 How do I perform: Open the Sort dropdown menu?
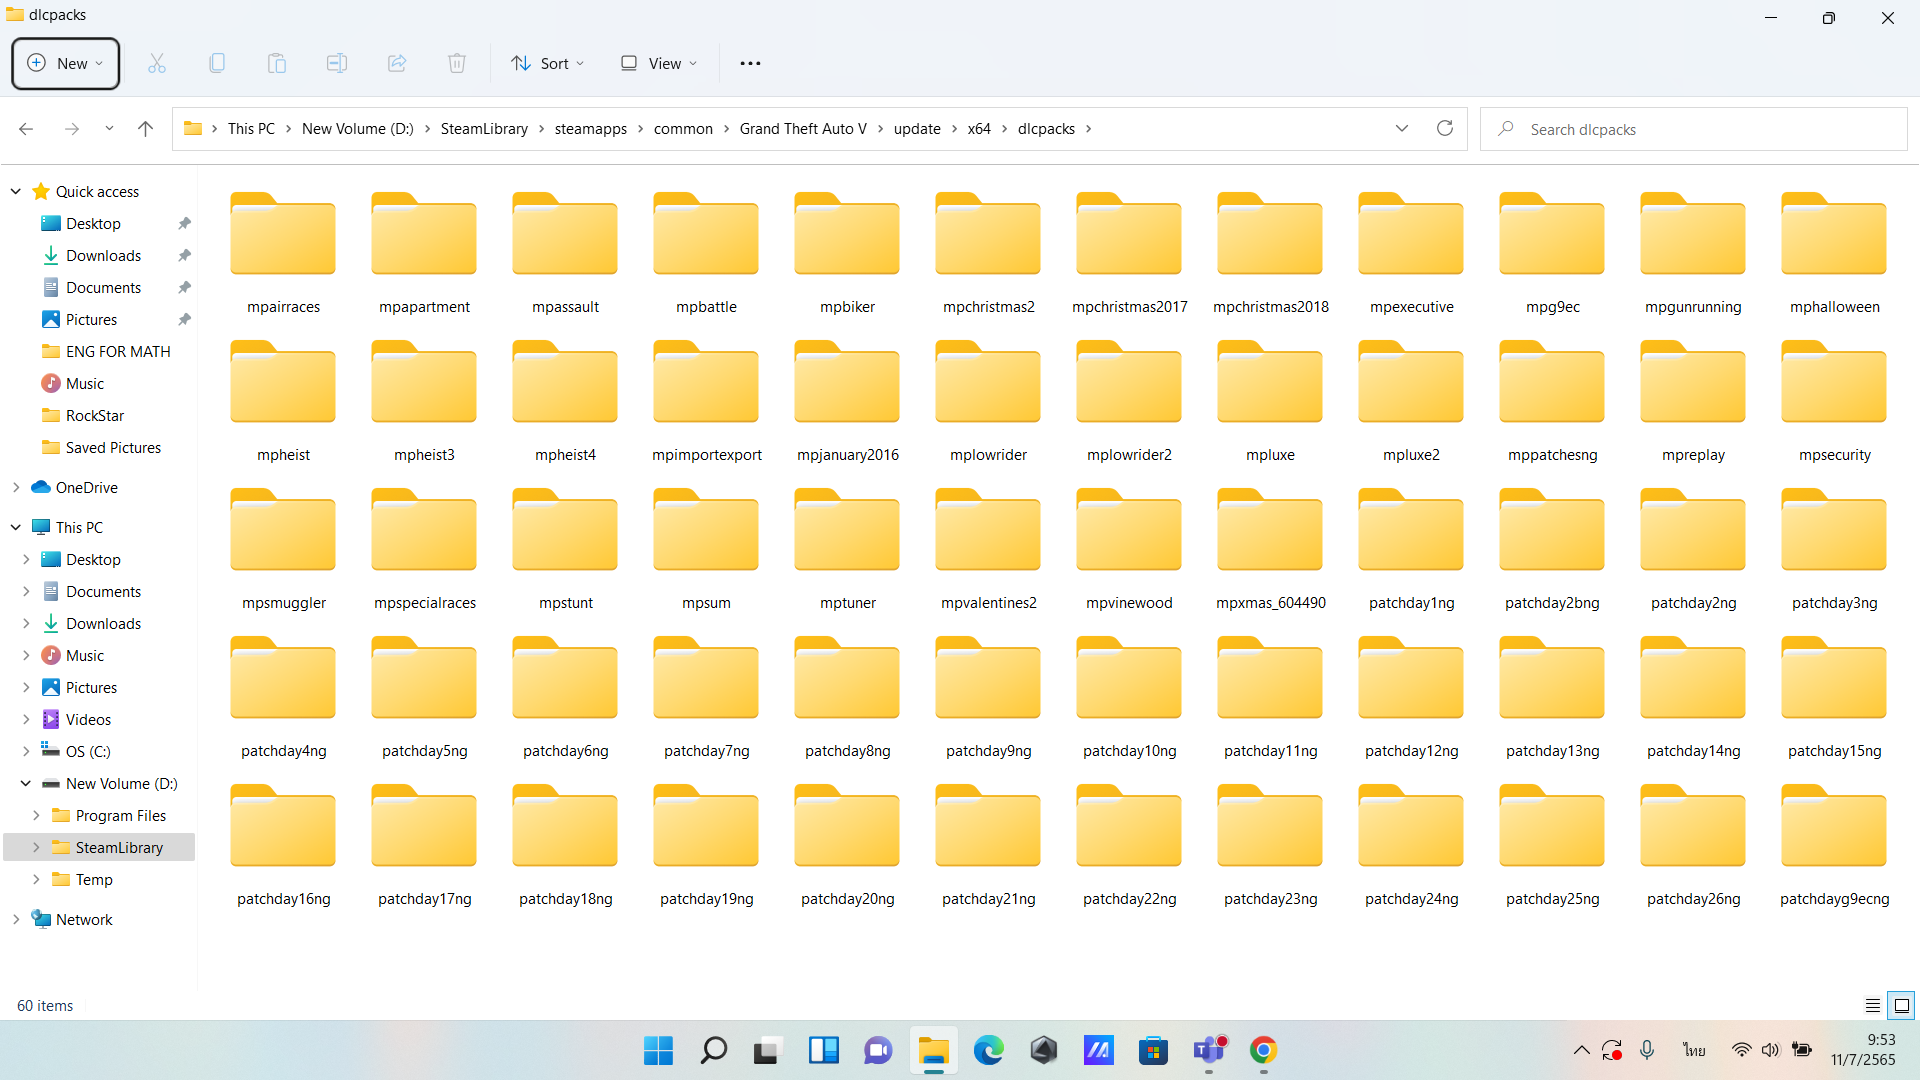(x=547, y=63)
